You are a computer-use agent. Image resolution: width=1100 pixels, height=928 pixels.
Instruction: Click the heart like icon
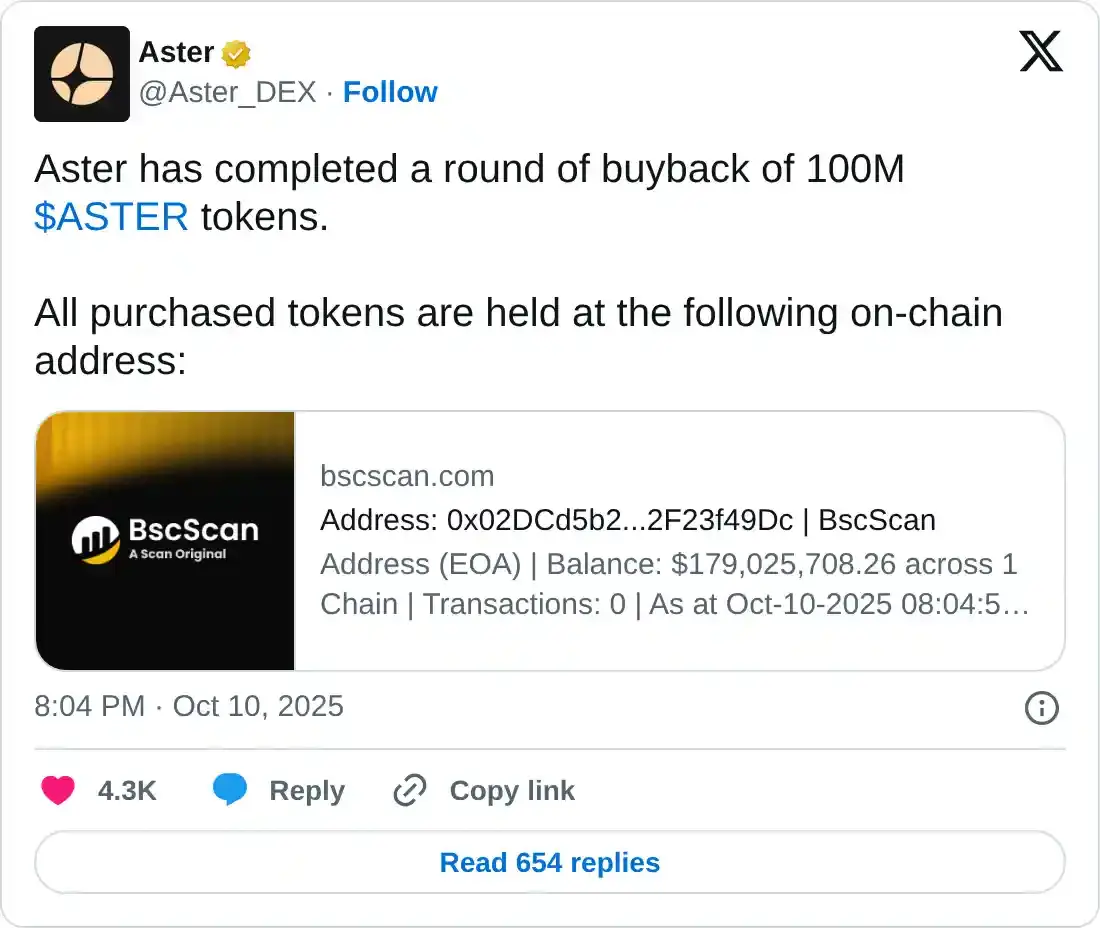click(x=58, y=790)
